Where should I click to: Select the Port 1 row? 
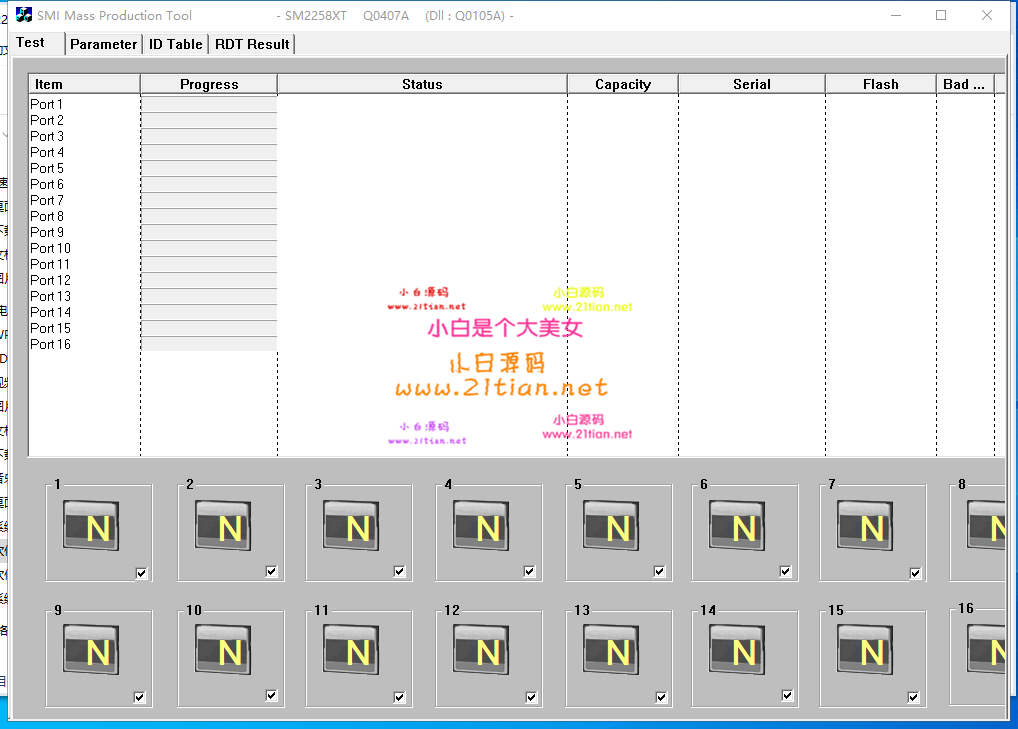(x=47, y=105)
